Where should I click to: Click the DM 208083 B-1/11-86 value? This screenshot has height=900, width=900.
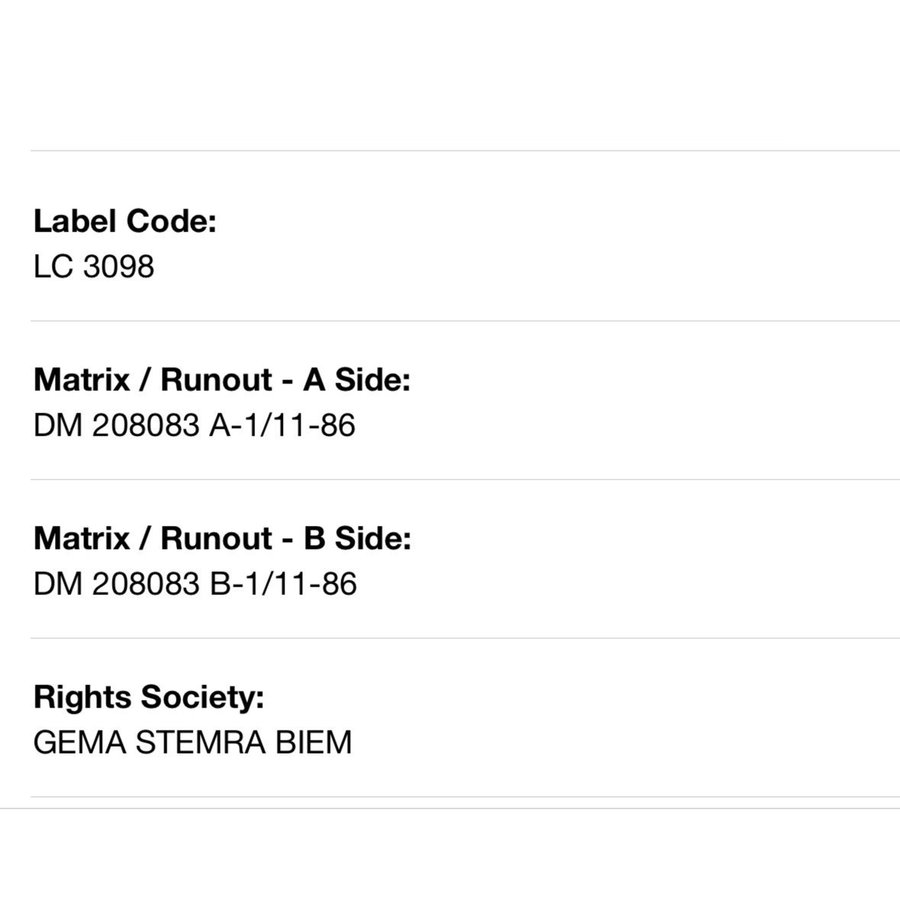click(x=195, y=584)
